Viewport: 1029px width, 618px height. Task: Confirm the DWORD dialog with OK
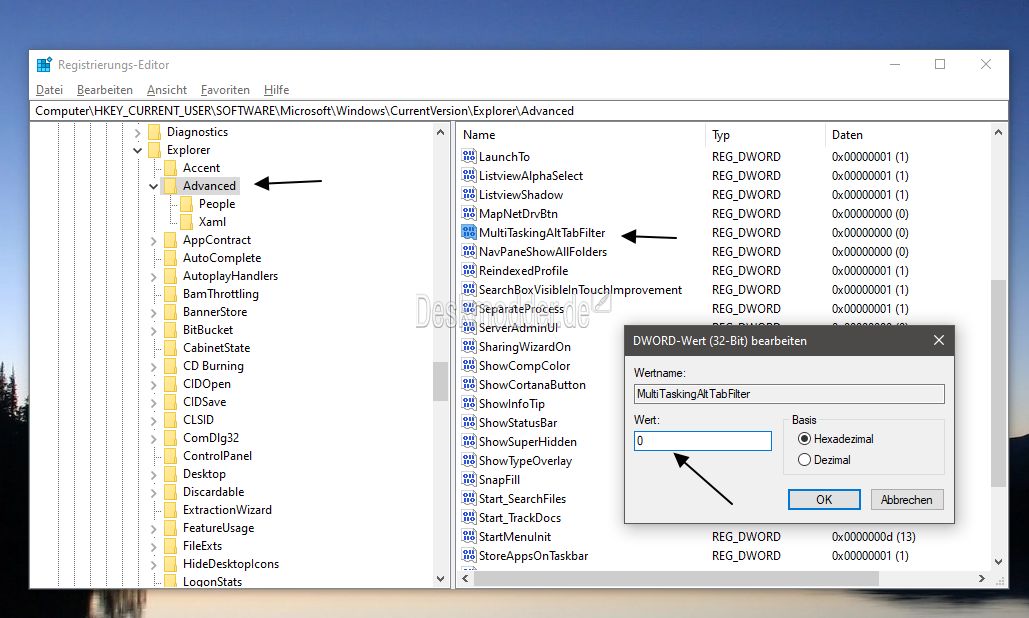824,499
